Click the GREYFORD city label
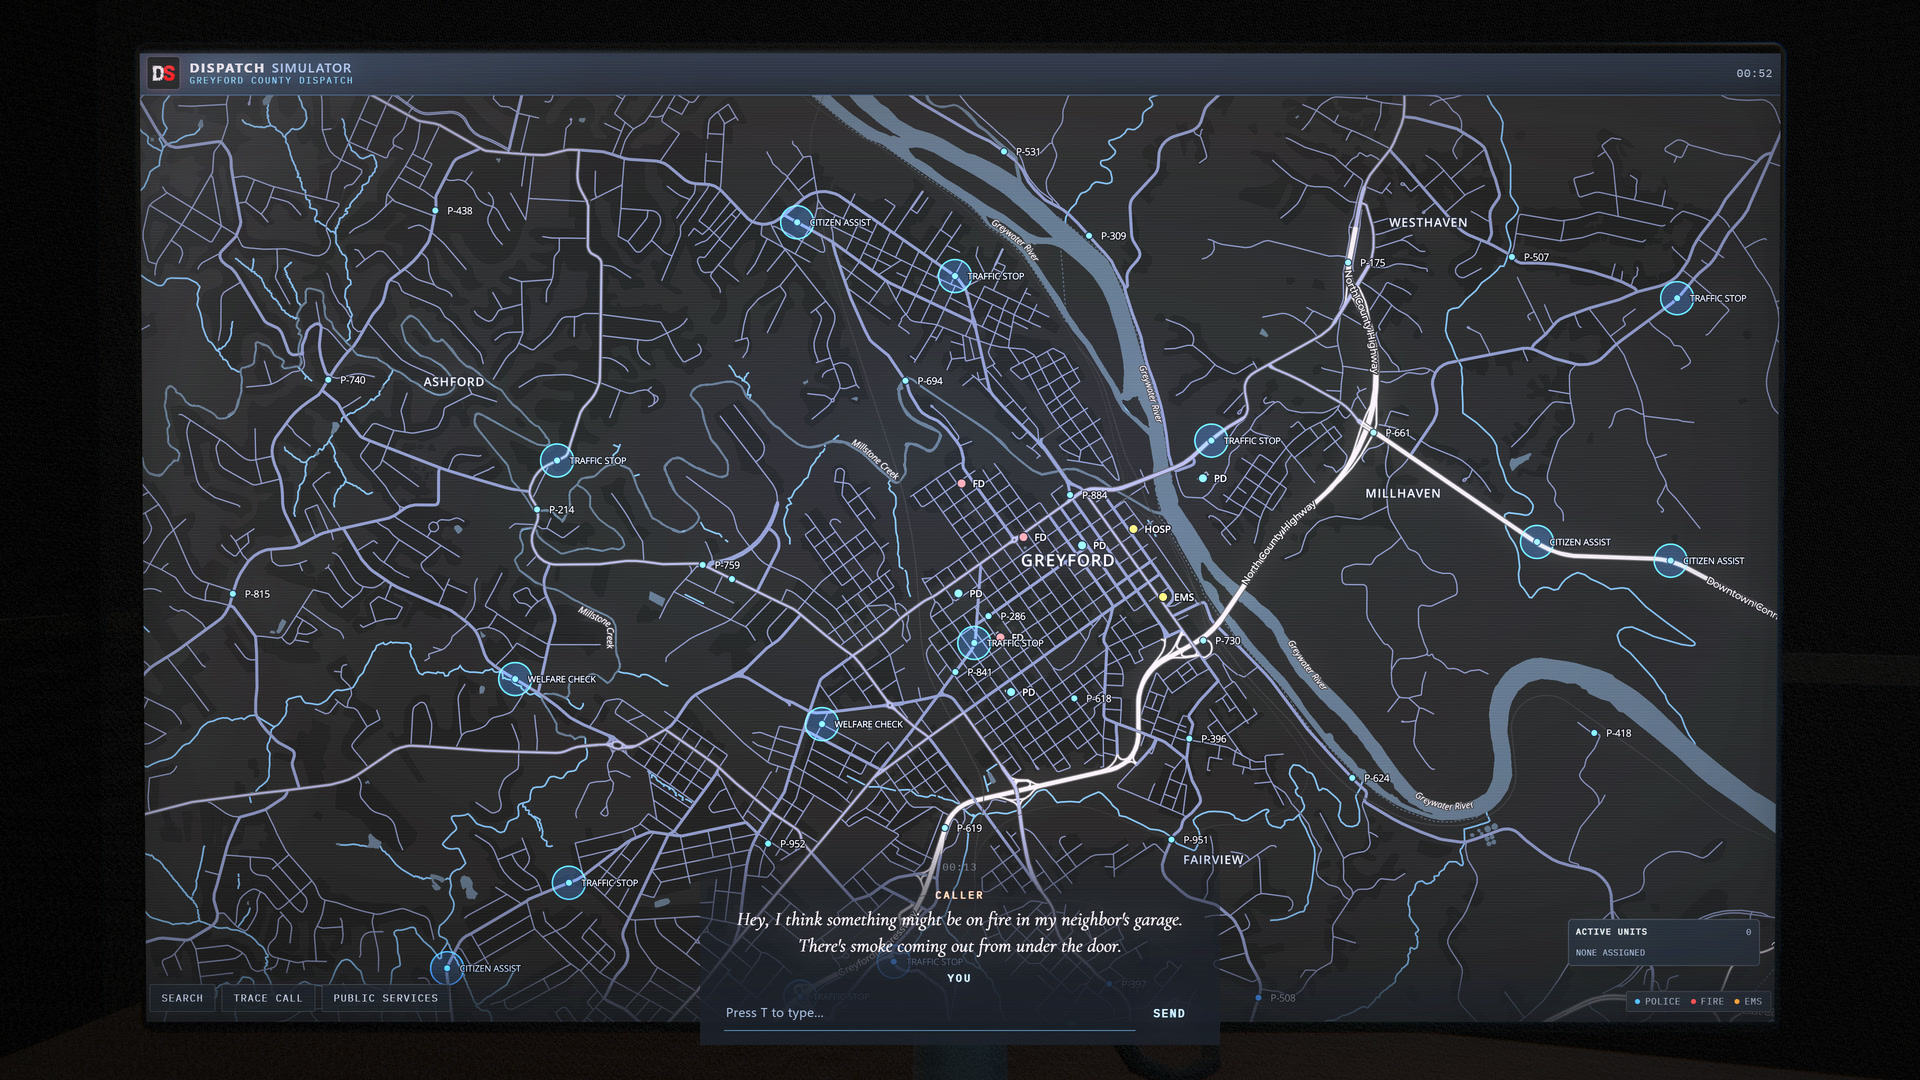This screenshot has width=1920, height=1080. click(1067, 561)
